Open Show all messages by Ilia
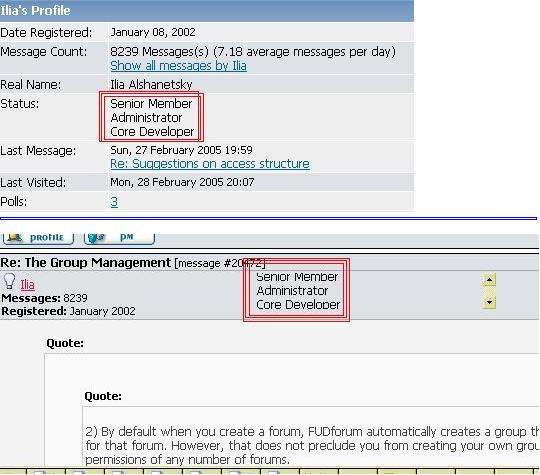 tap(178, 65)
